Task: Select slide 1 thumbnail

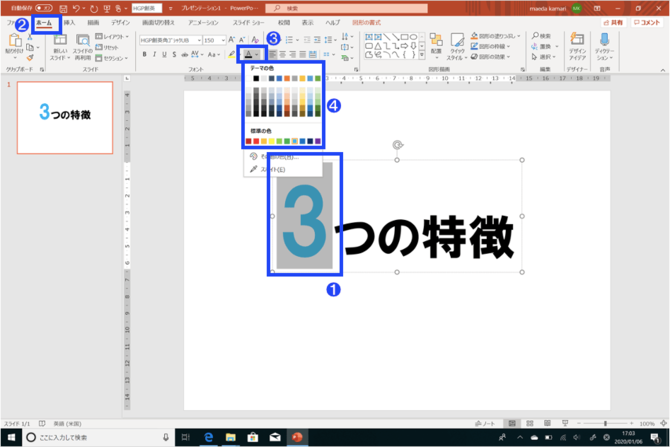Action: tap(65, 118)
